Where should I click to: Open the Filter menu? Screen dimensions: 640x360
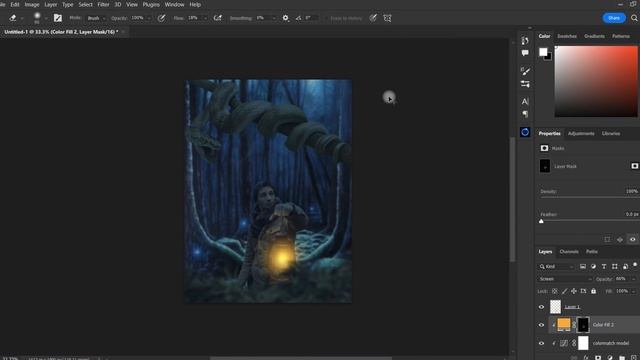[103, 4]
